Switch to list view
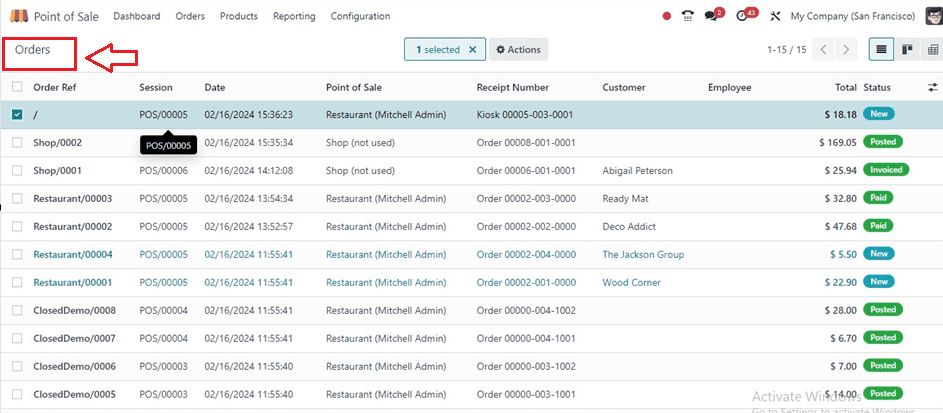Screen dimensions: 943x413 [881, 50]
